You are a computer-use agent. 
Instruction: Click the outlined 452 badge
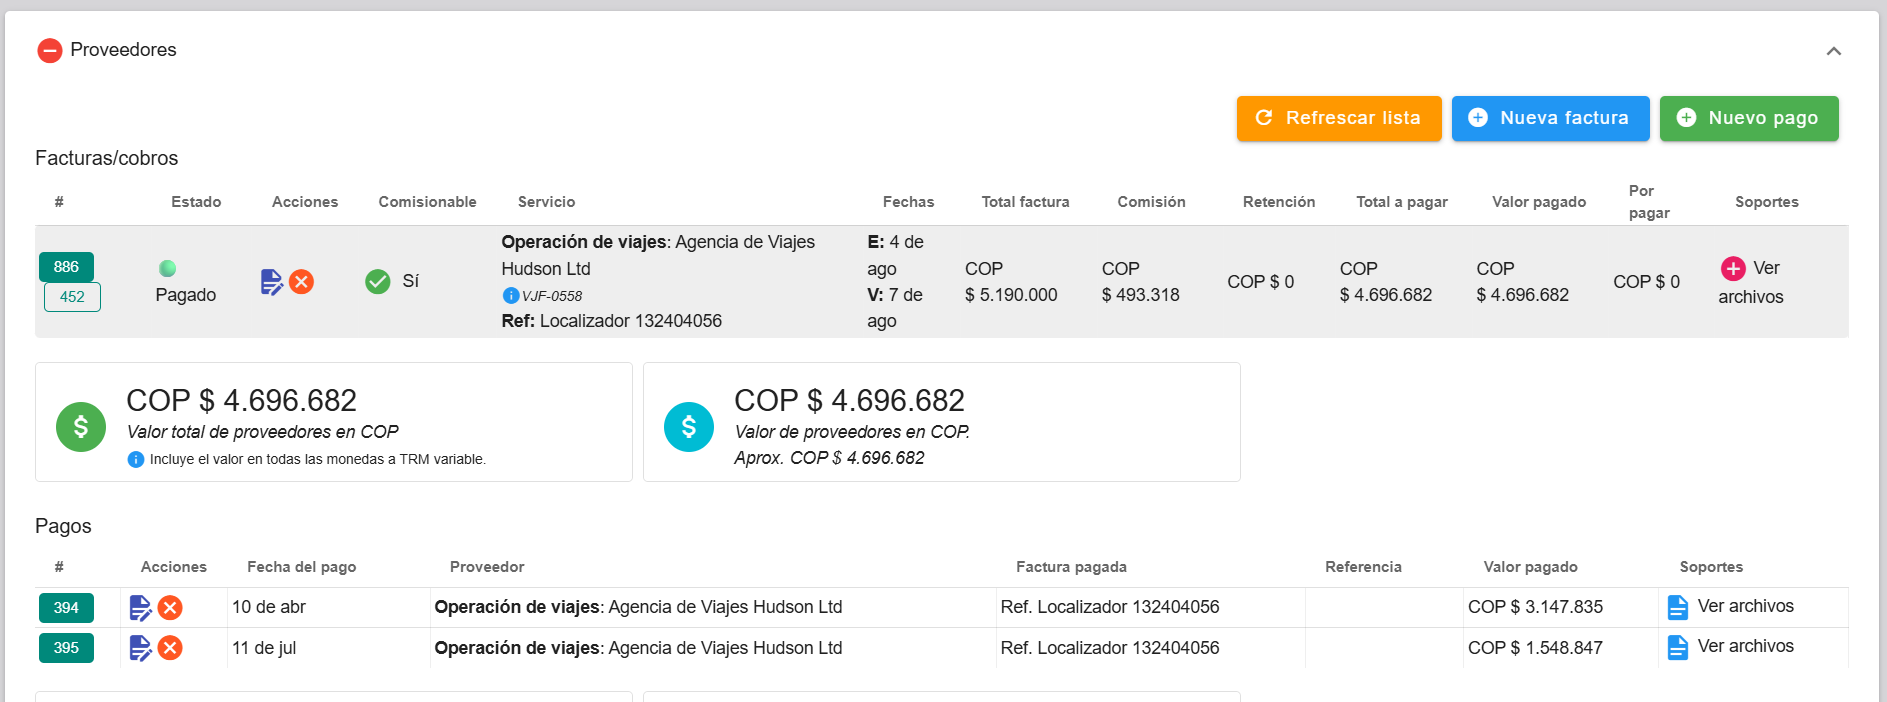point(72,297)
